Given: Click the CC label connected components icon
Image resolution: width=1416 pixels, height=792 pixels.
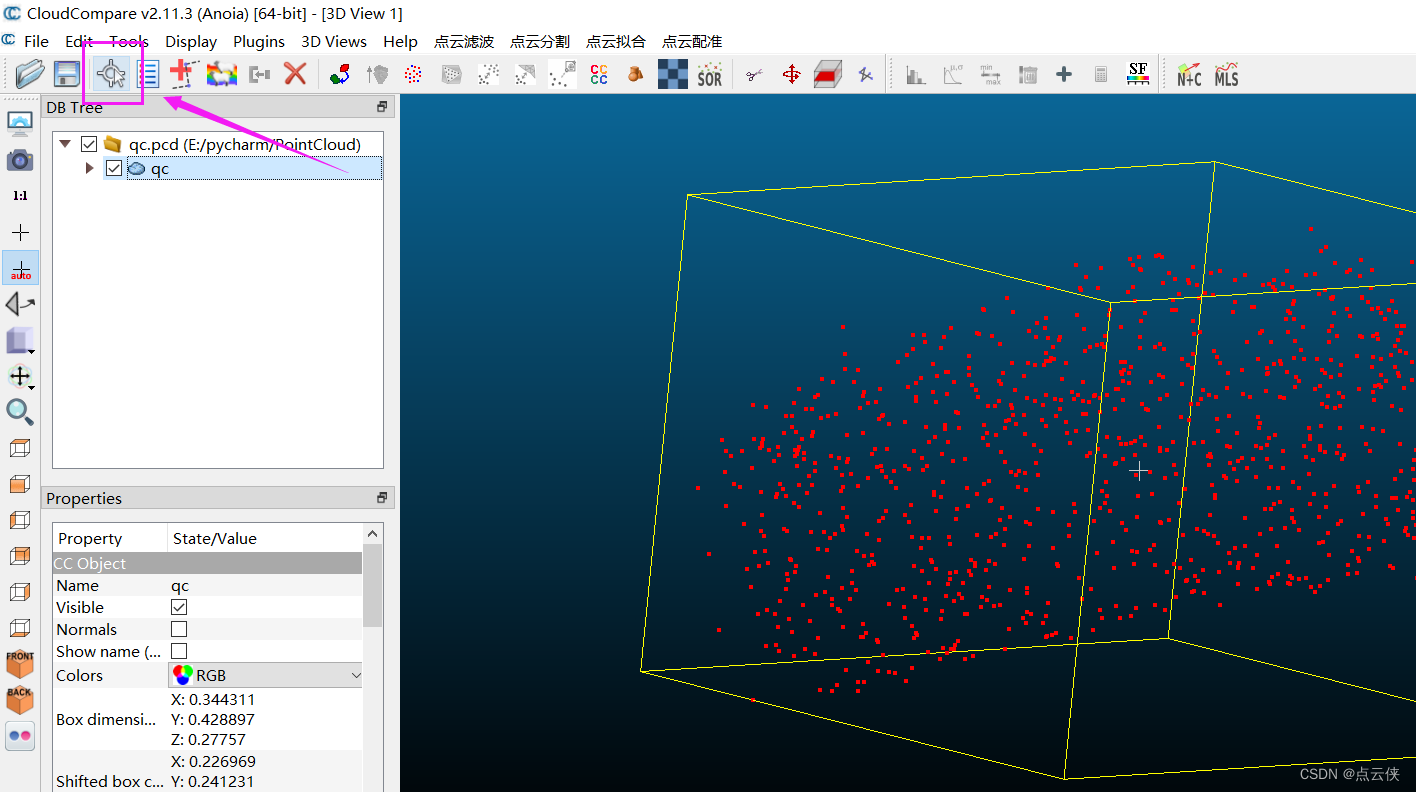Looking at the screenshot, I should click(x=599, y=74).
